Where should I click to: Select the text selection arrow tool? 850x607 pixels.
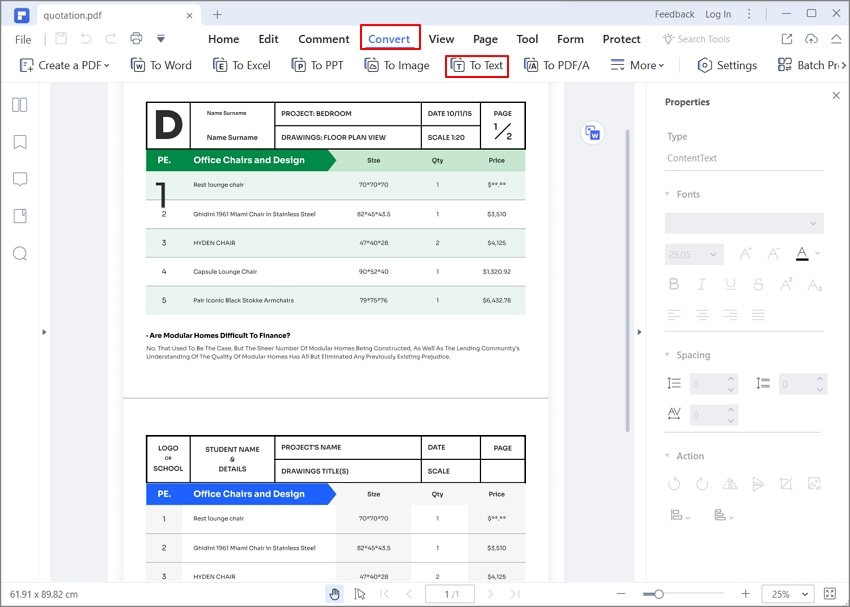pos(360,593)
